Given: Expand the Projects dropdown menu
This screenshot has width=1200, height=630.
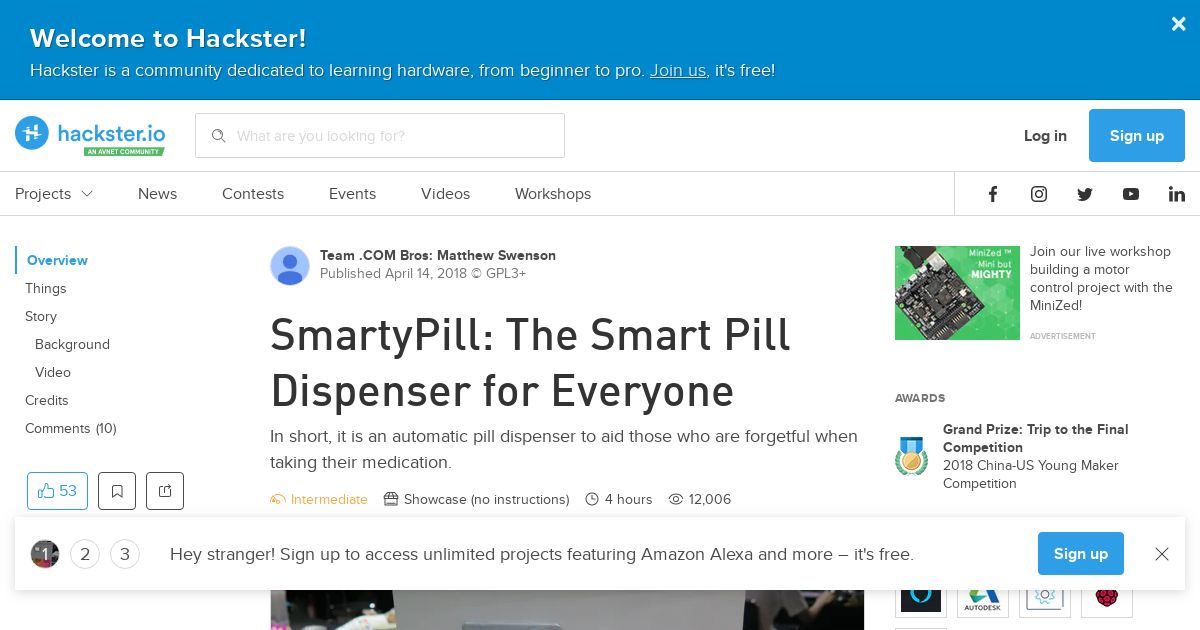Looking at the screenshot, I should coord(54,194).
